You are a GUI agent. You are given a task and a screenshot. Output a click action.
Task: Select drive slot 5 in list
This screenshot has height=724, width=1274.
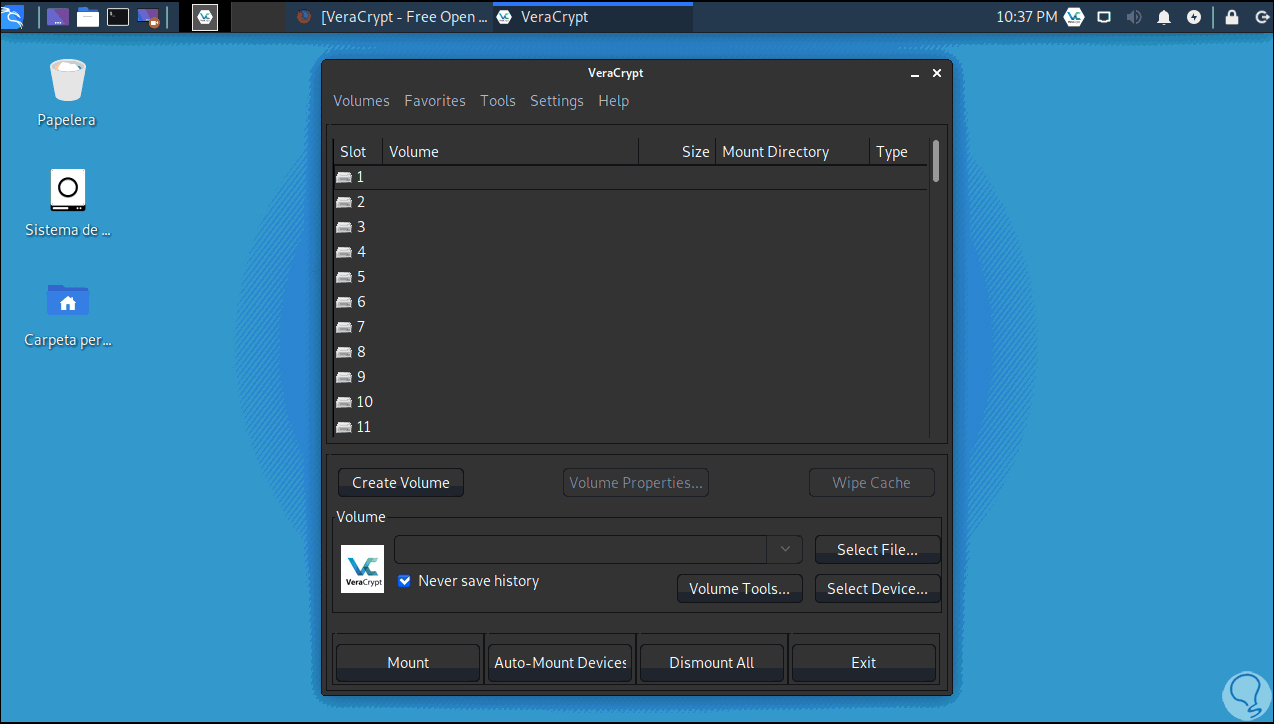(631, 277)
